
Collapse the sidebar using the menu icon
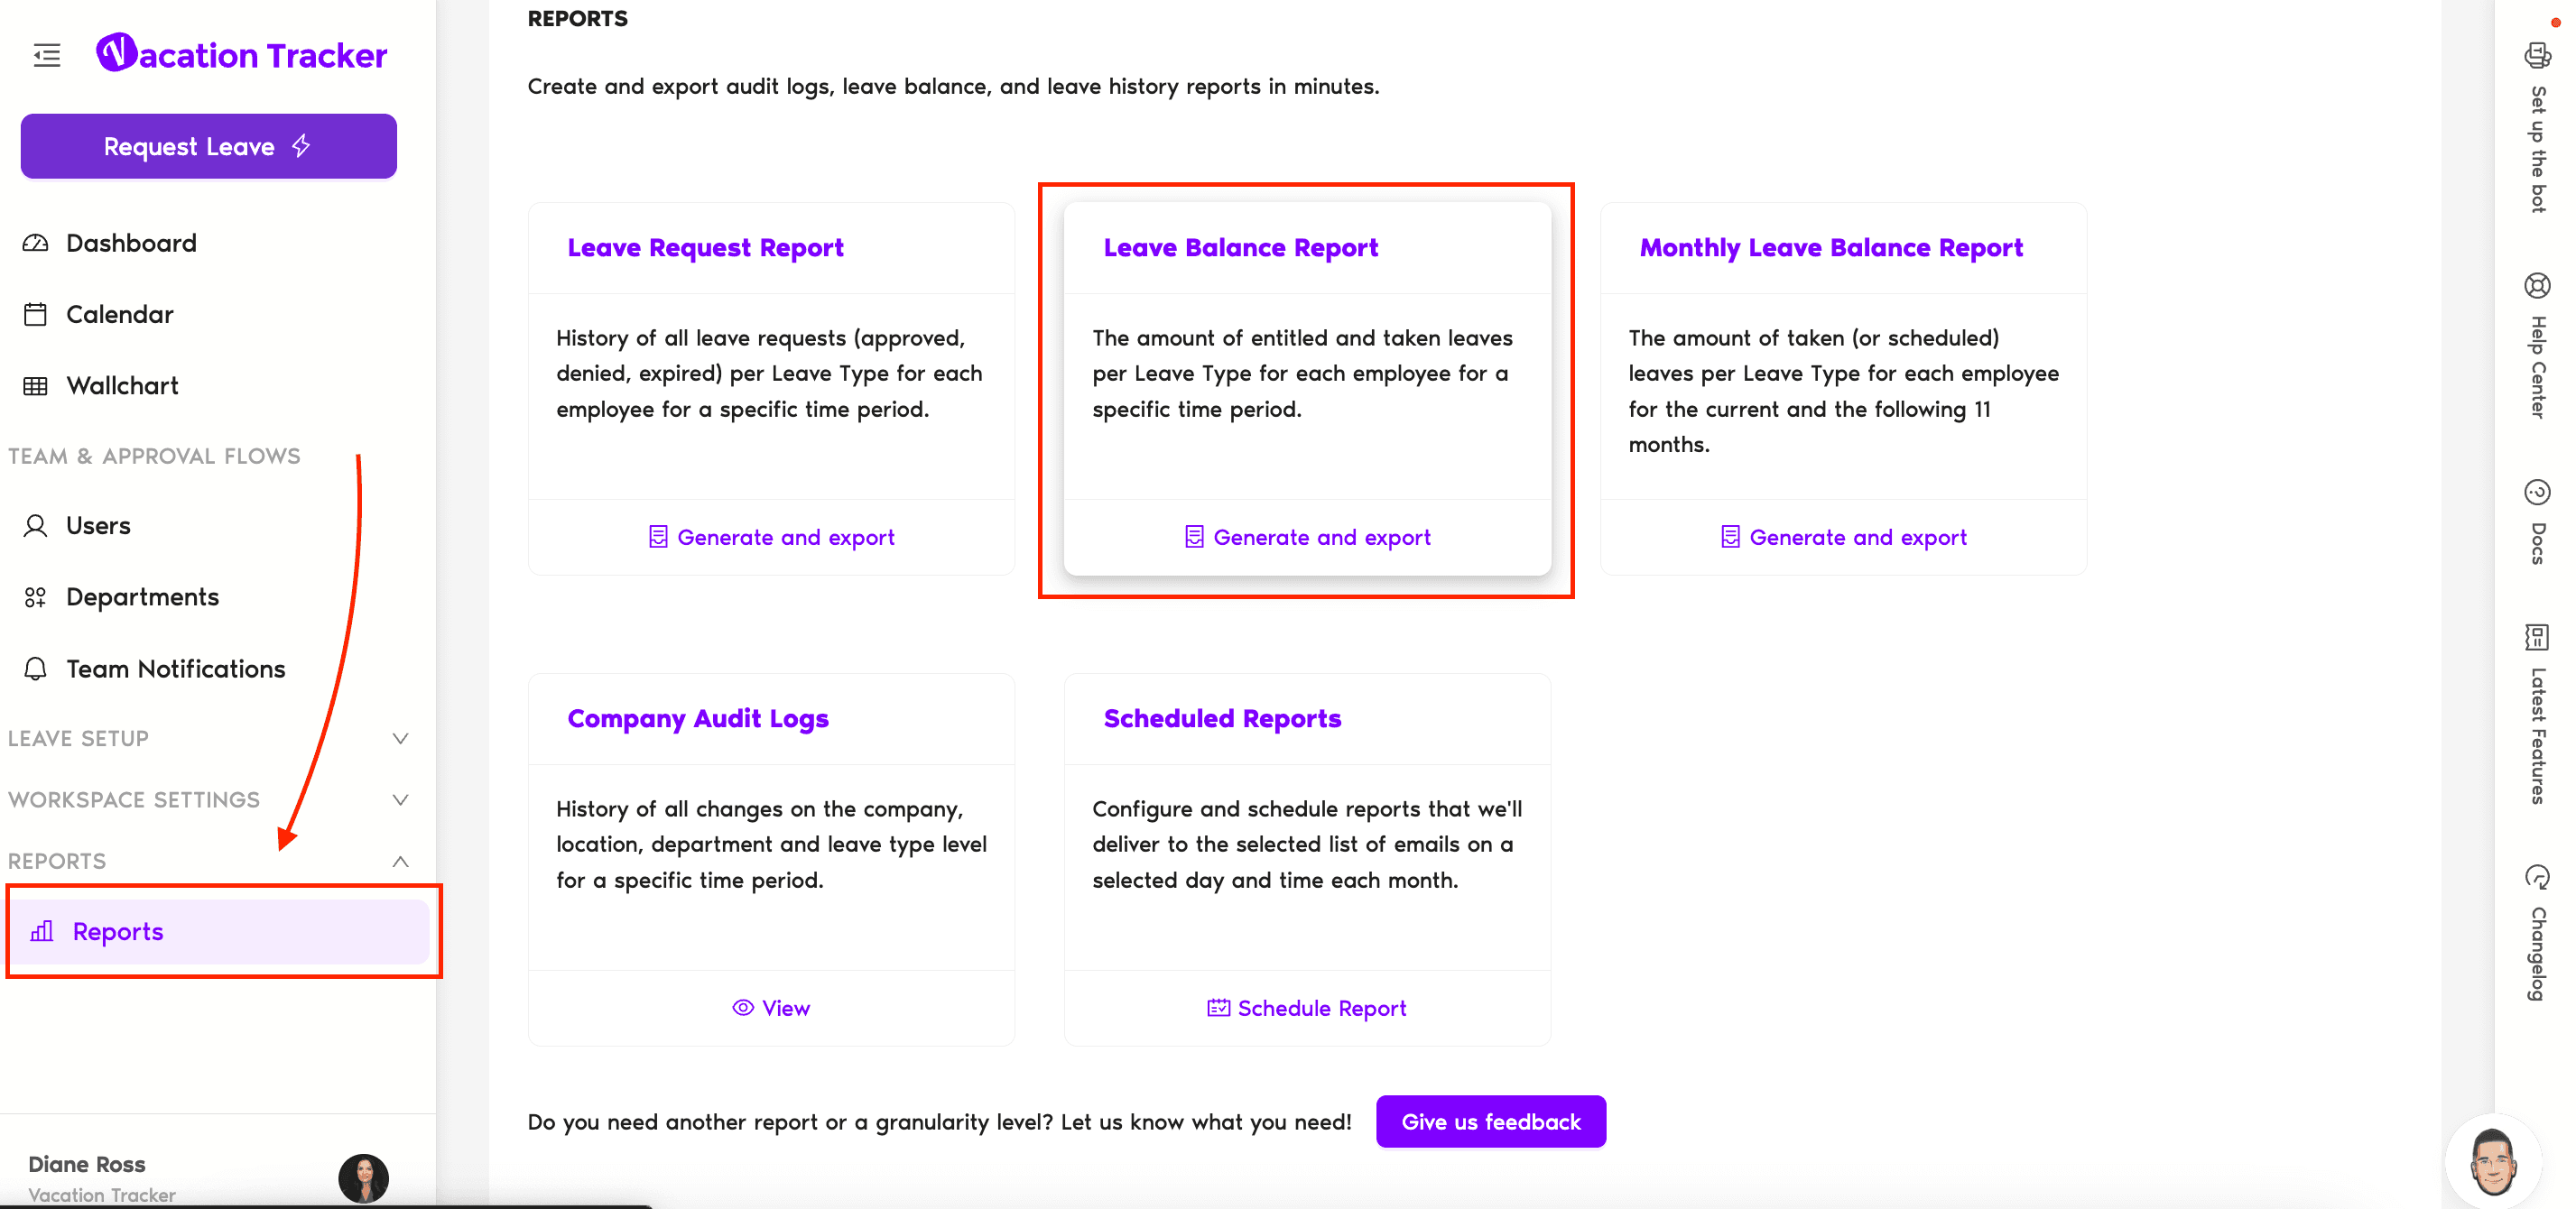(x=47, y=55)
